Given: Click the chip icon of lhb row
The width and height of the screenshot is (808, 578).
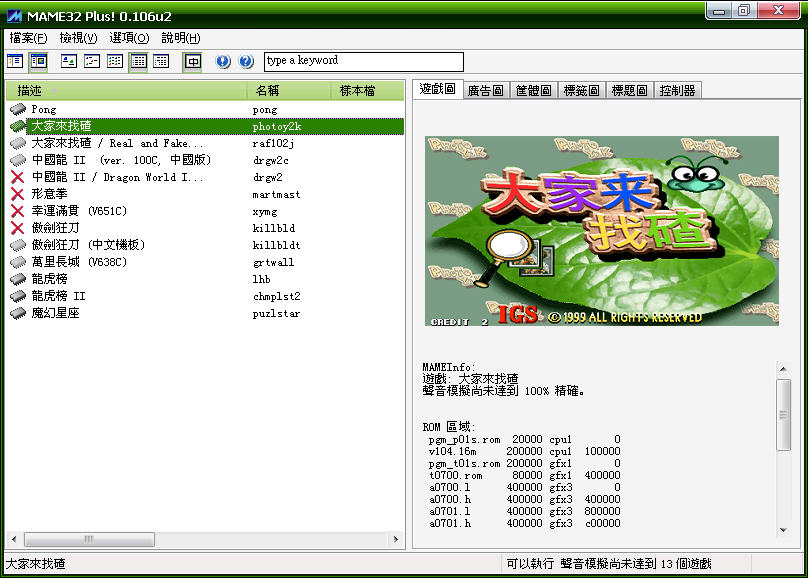Looking at the screenshot, I should pyautogui.click(x=18, y=279).
